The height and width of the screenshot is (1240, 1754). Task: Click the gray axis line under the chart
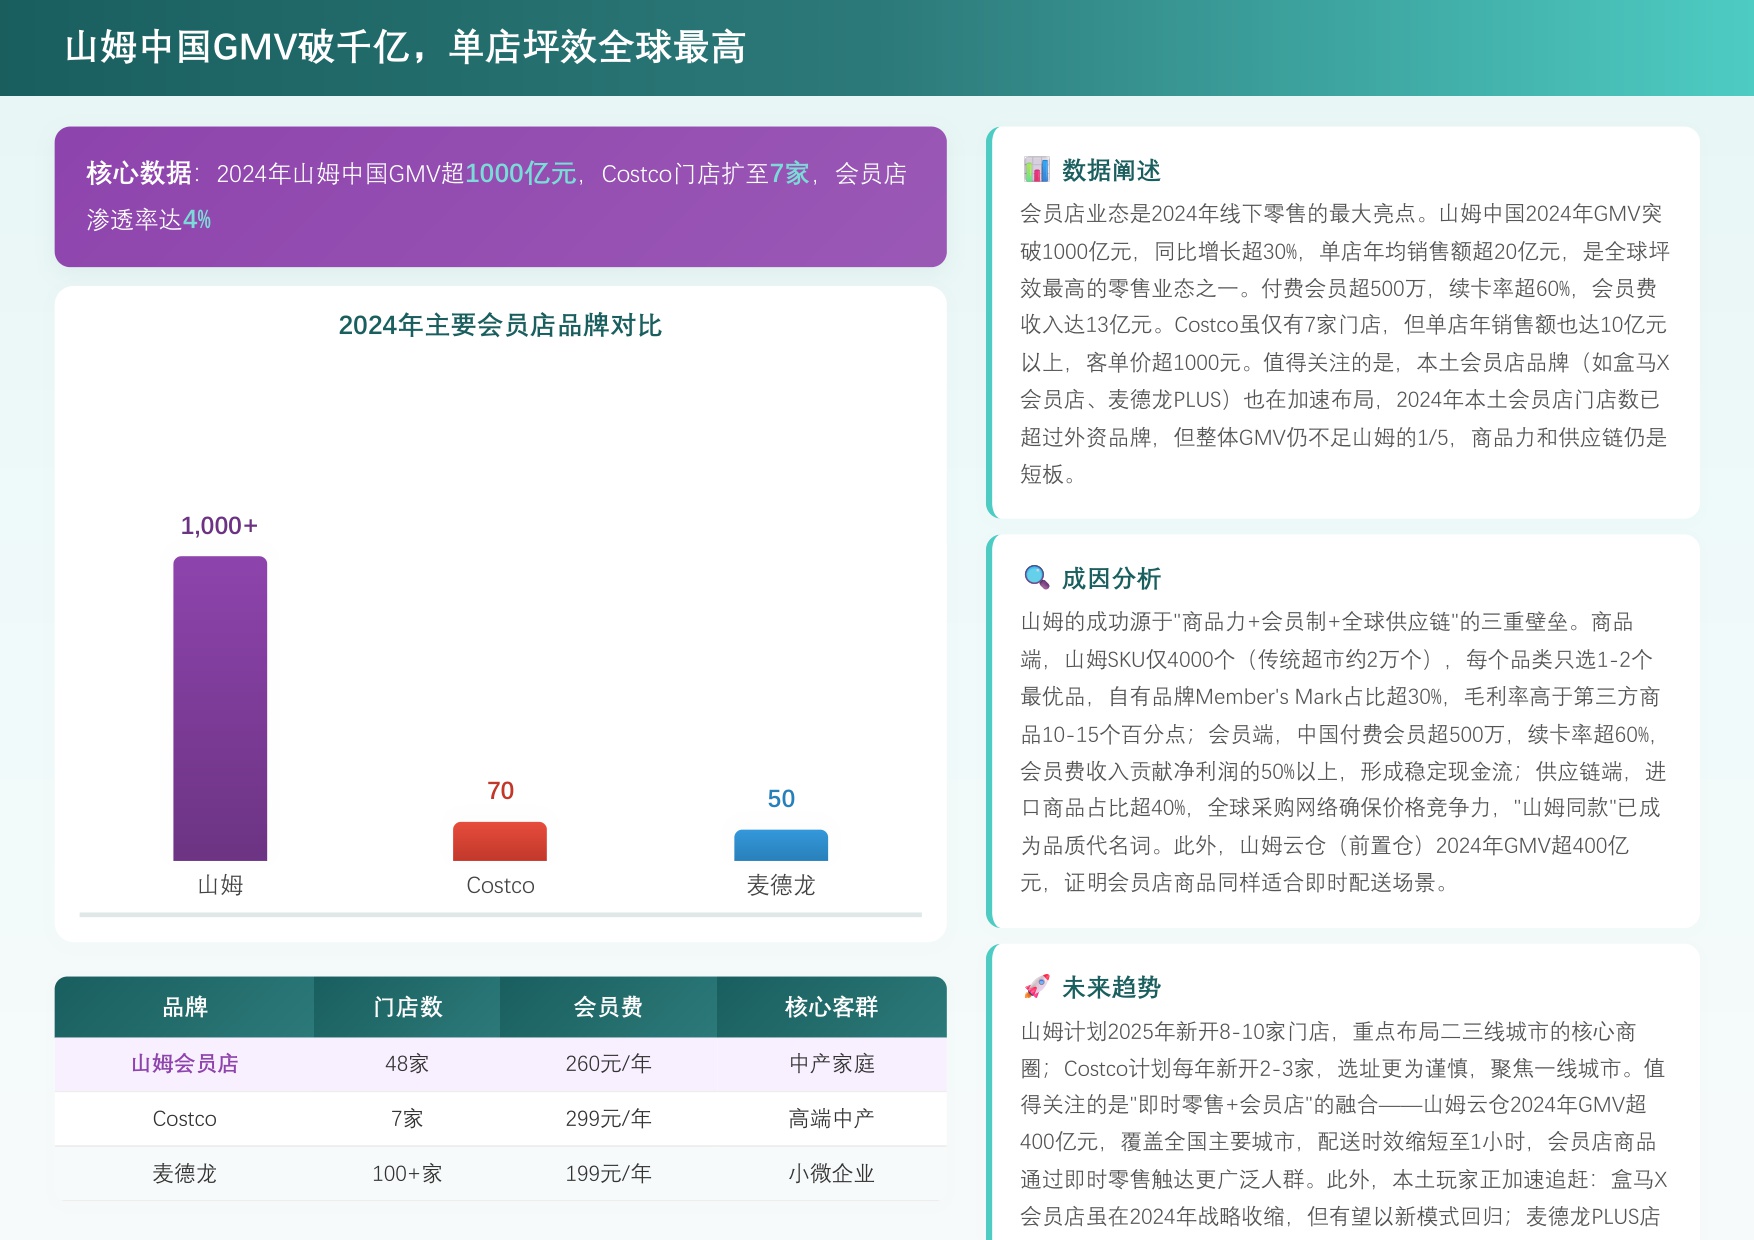[x=500, y=912]
